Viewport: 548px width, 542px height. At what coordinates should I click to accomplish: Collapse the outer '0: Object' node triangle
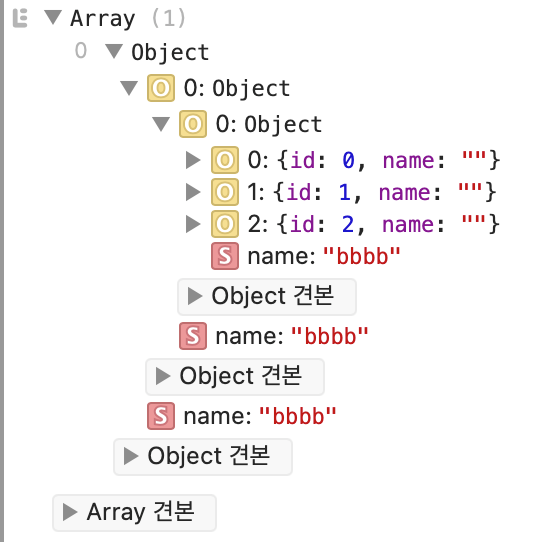129,88
